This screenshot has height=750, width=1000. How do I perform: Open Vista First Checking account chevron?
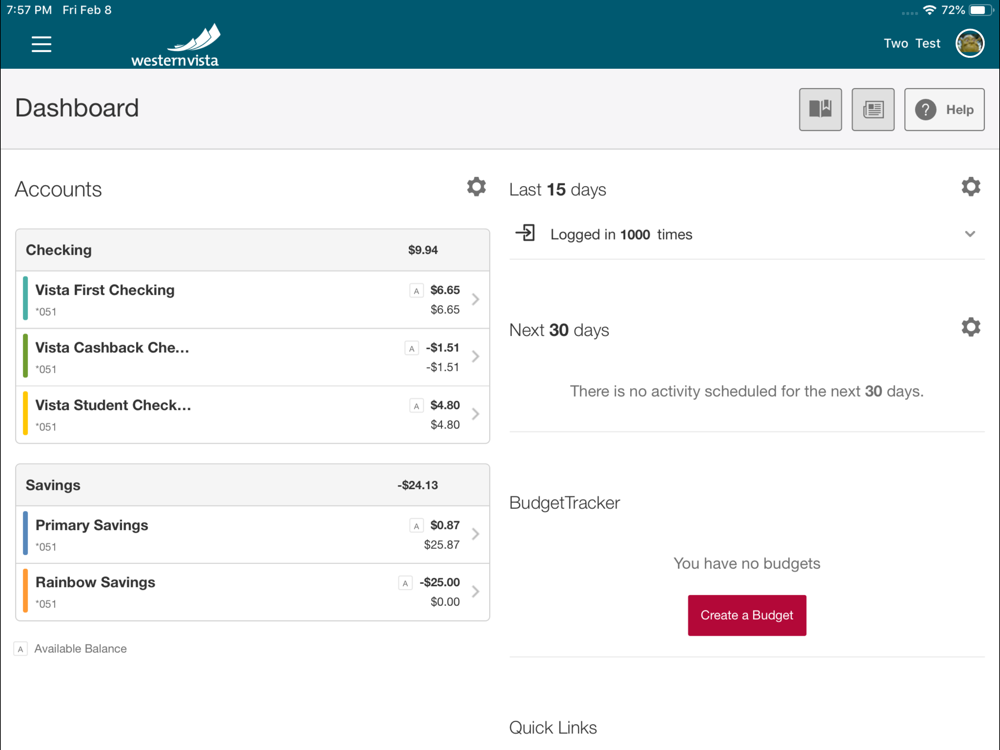point(476,299)
